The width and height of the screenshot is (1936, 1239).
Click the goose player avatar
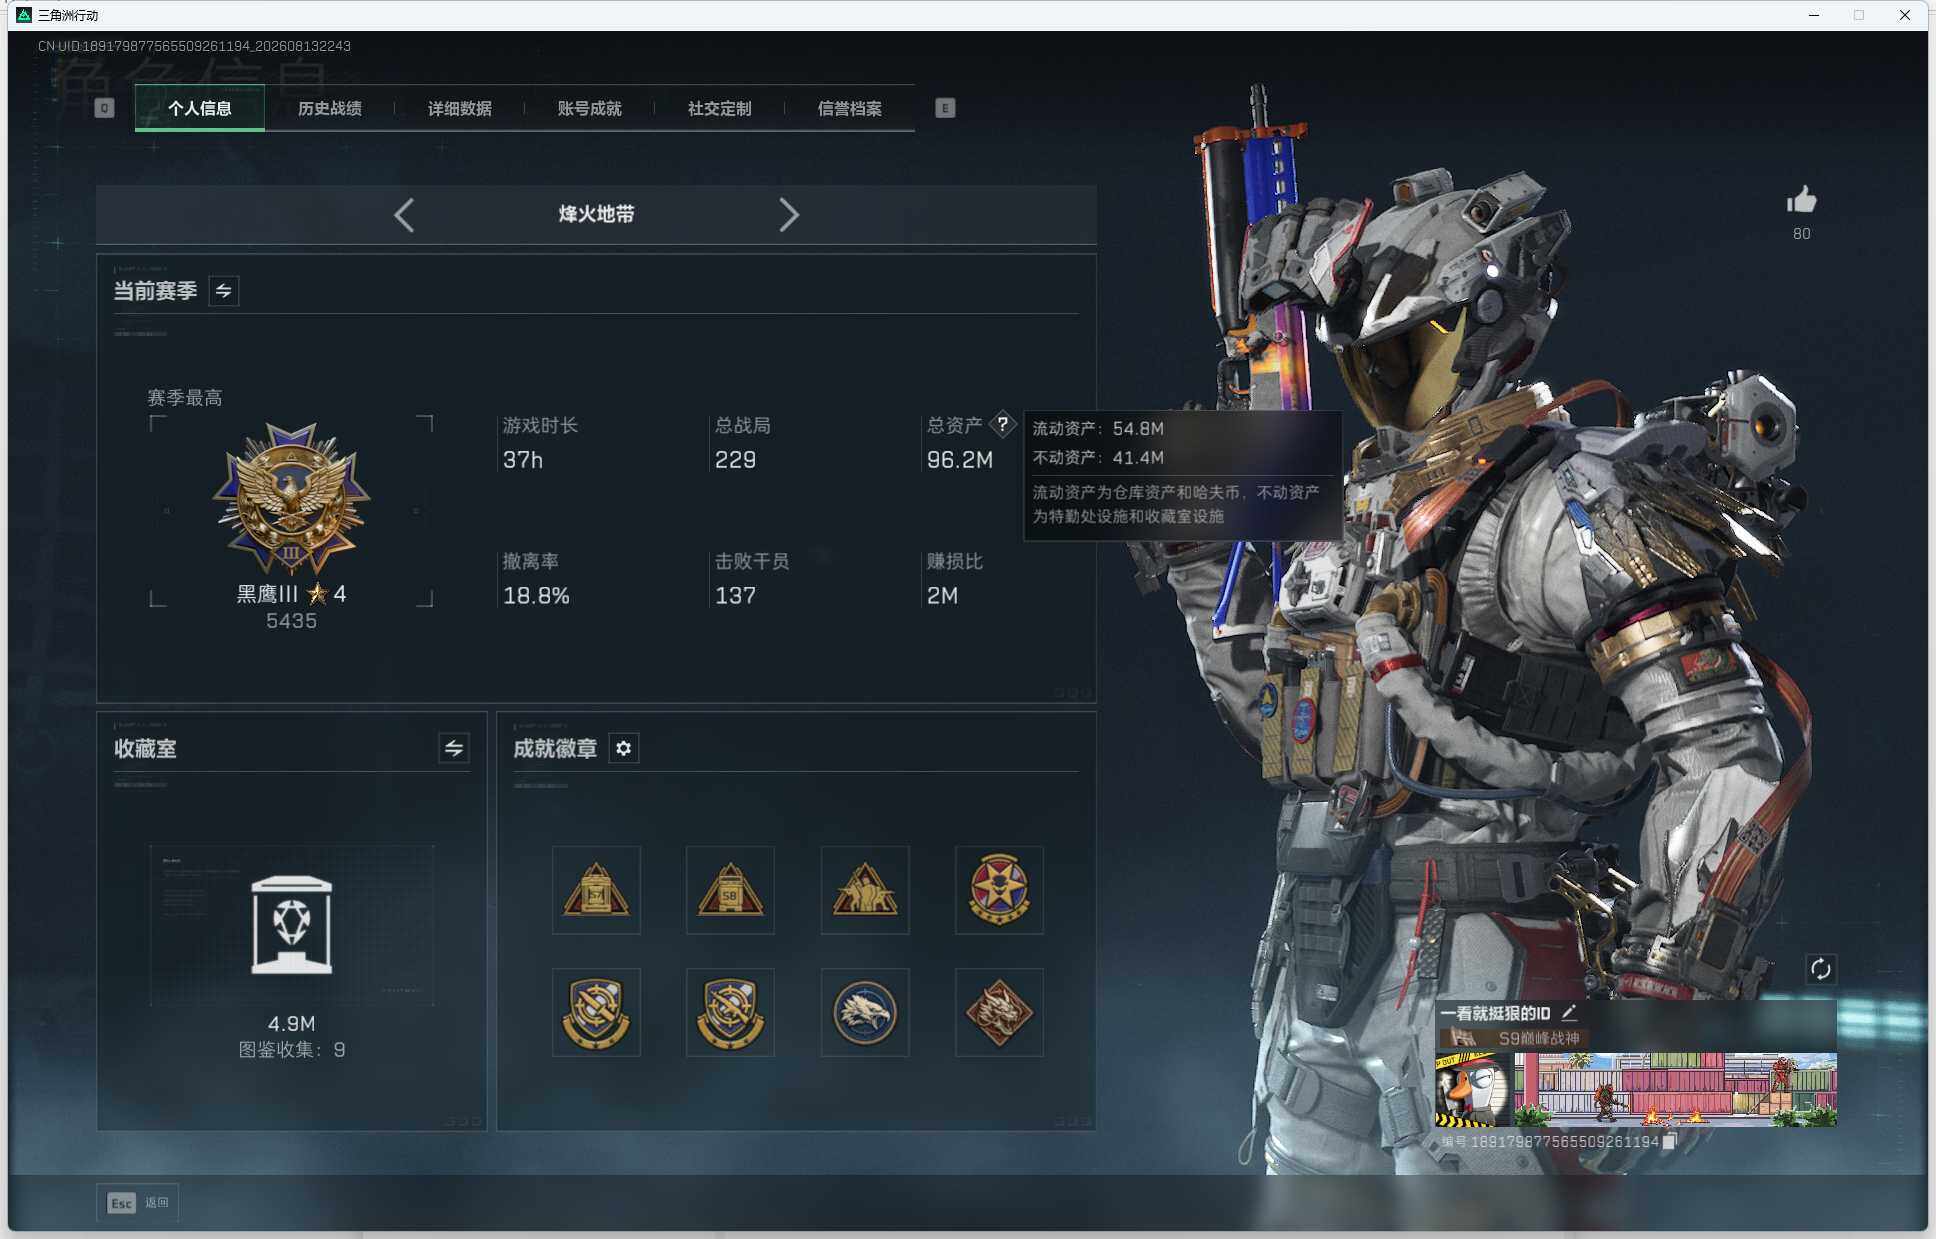(x=1474, y=1089)
